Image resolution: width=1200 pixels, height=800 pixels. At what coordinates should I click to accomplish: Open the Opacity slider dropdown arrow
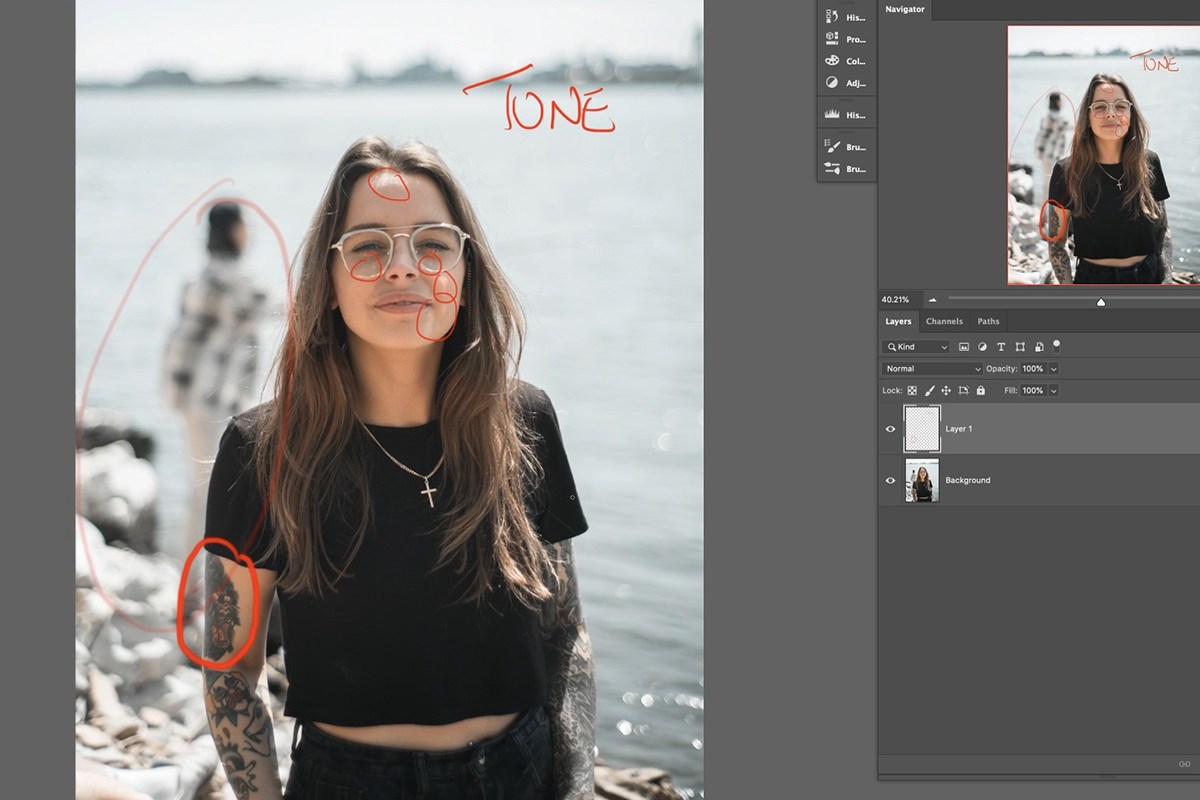pos(1053,369)
